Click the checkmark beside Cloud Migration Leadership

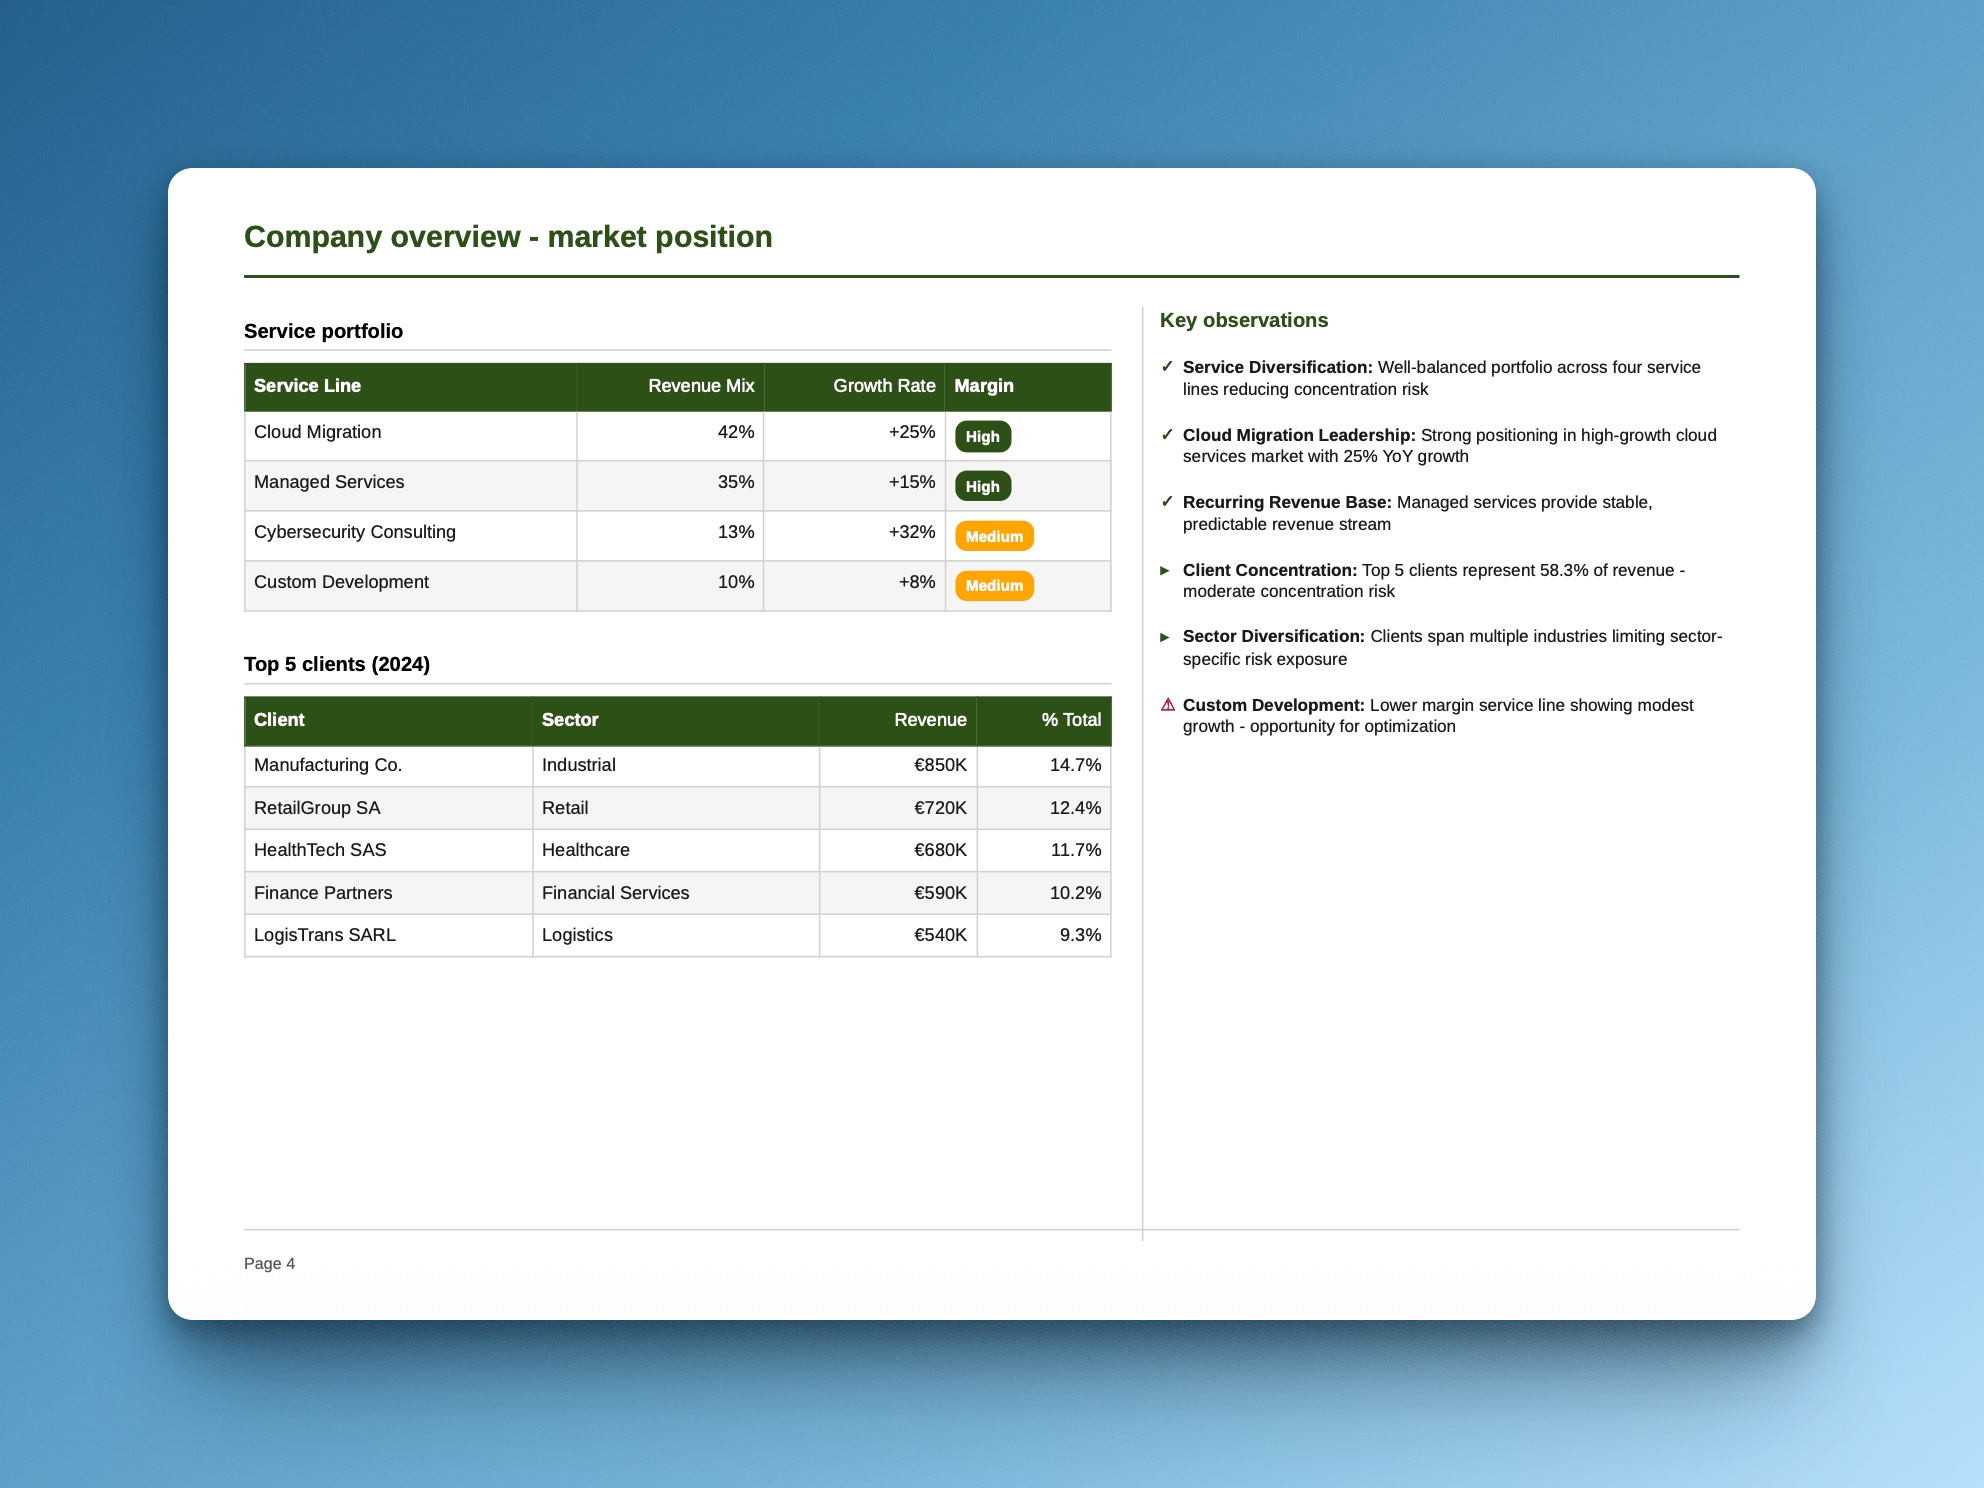[x=1166, y=435]
